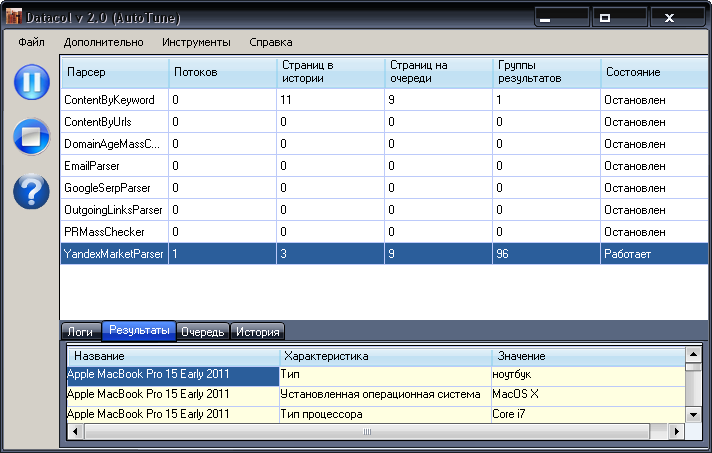Viewport: 712px width, 453px height.
Task: Open the Инструменты menu
Action: tap(196, 42)
